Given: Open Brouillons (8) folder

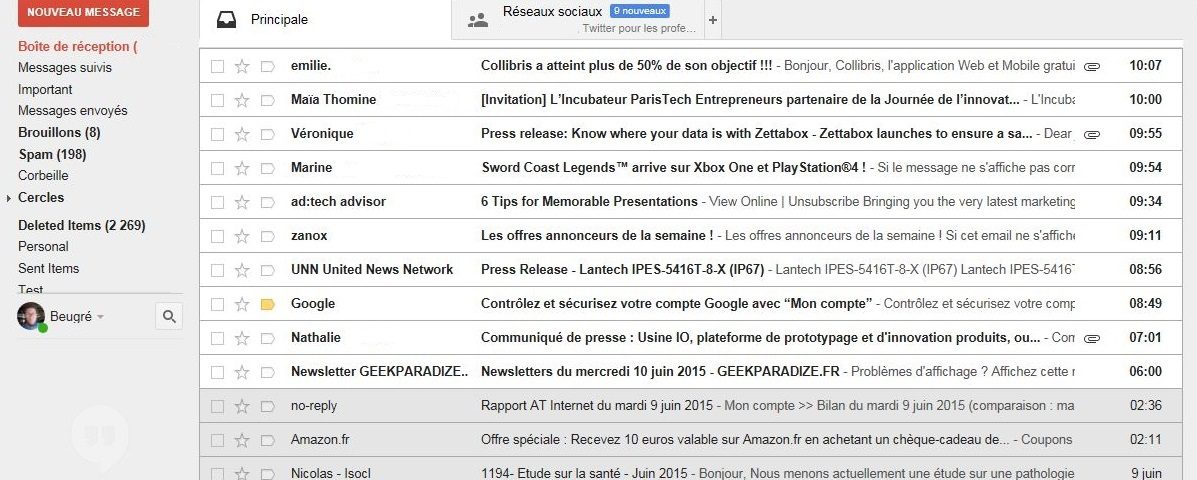Looking at the screenshot, I should point(60,132).
